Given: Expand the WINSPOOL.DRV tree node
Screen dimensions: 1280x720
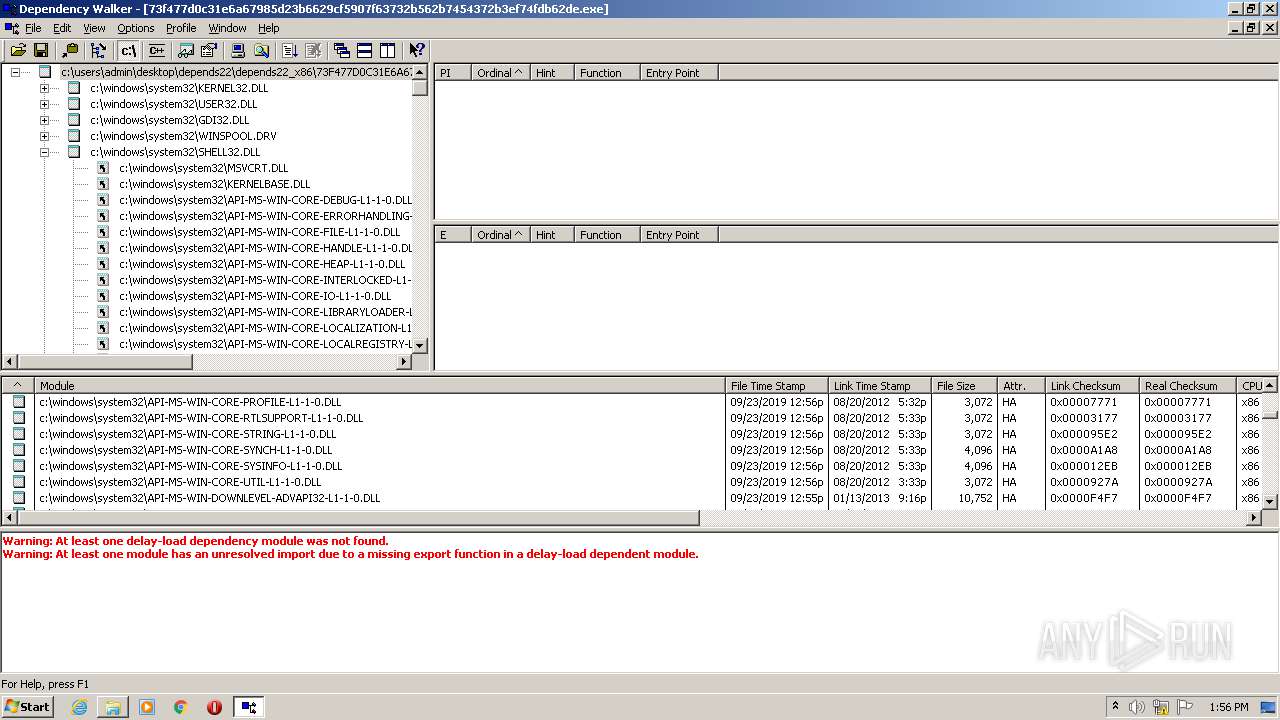Looking at the screenshot, I should (x=44, y=136).
